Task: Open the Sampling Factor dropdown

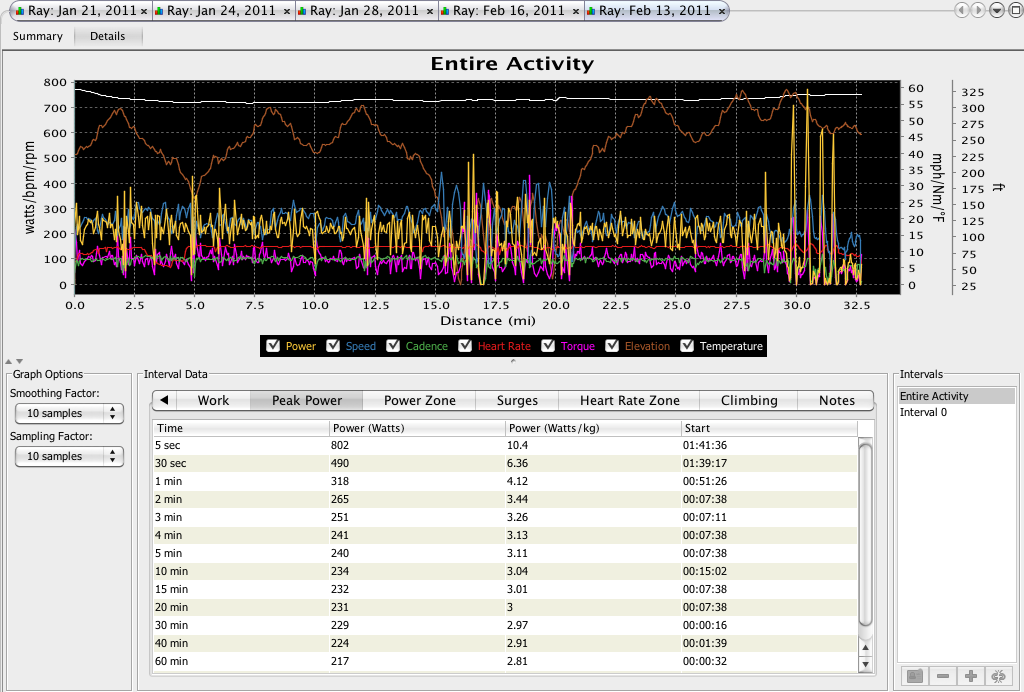Action: 69,456
